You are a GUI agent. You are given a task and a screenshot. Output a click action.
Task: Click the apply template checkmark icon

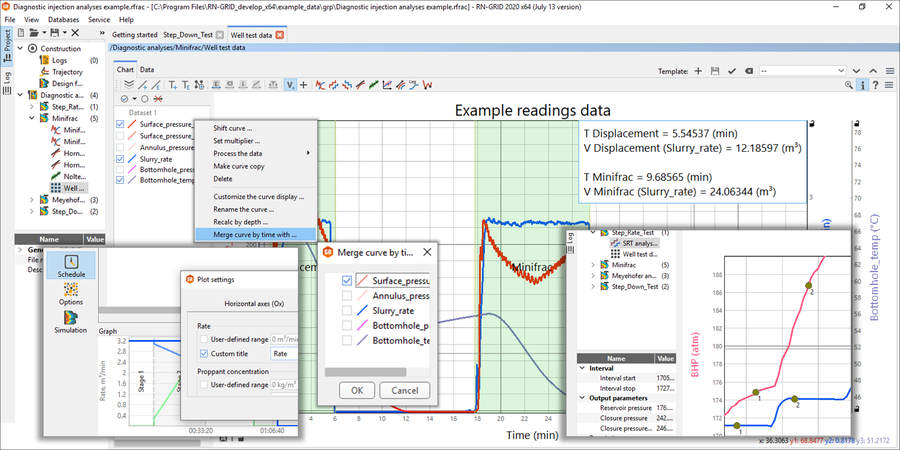pyautogui.click(x=732, y=71)
